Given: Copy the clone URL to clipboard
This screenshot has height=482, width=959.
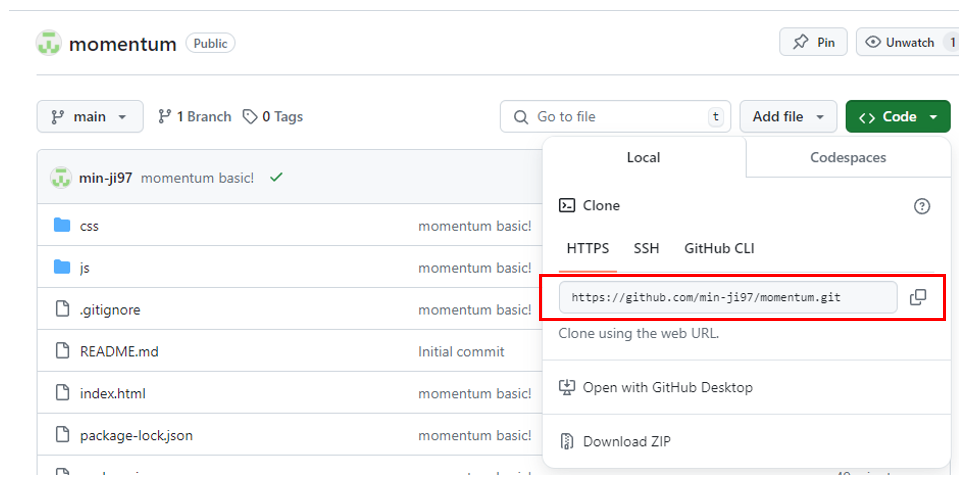Looking at the screenshot, I should 918,297.
